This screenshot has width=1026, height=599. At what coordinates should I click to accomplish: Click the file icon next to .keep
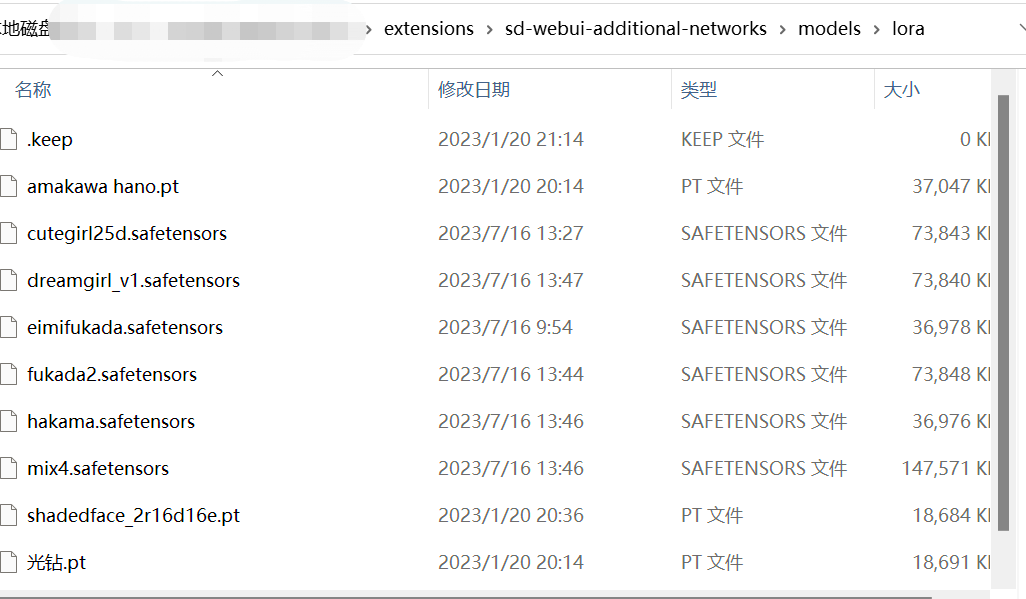click(9, 139)
